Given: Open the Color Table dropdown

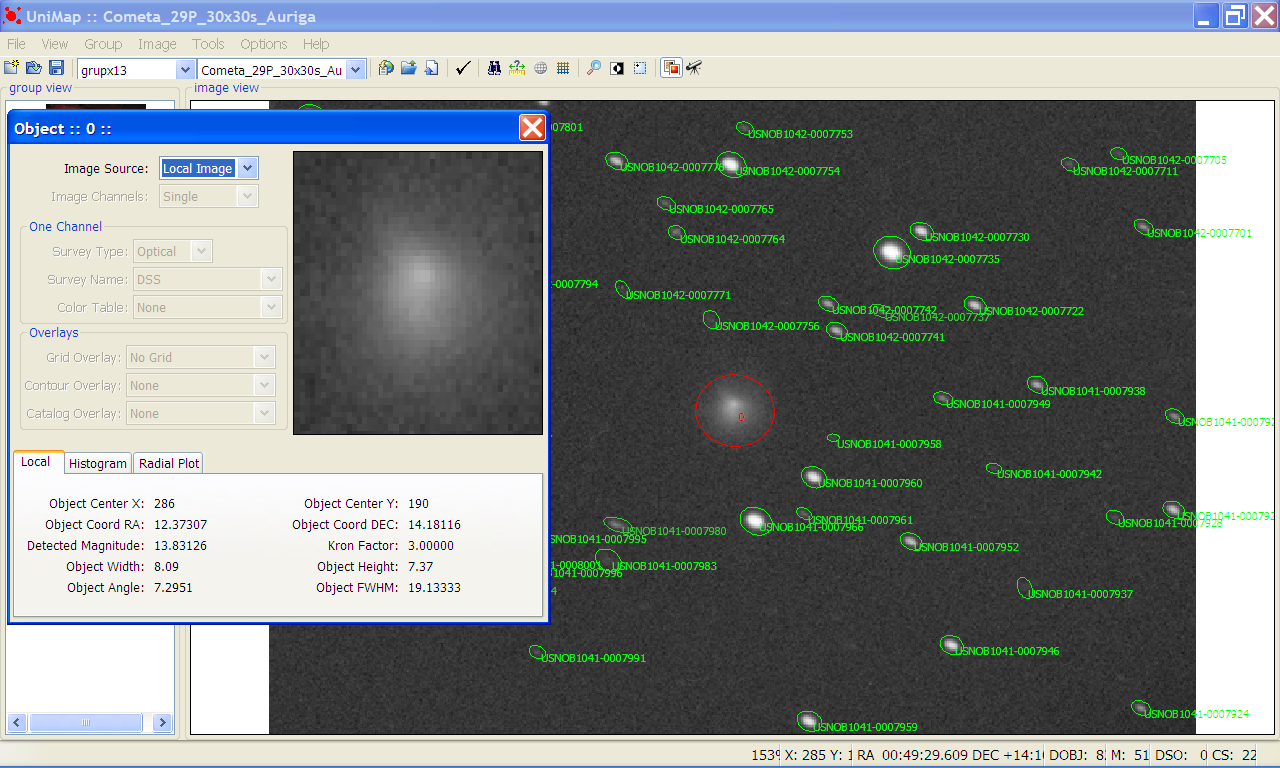Looking at the screenshot, I should click(270, 307).
